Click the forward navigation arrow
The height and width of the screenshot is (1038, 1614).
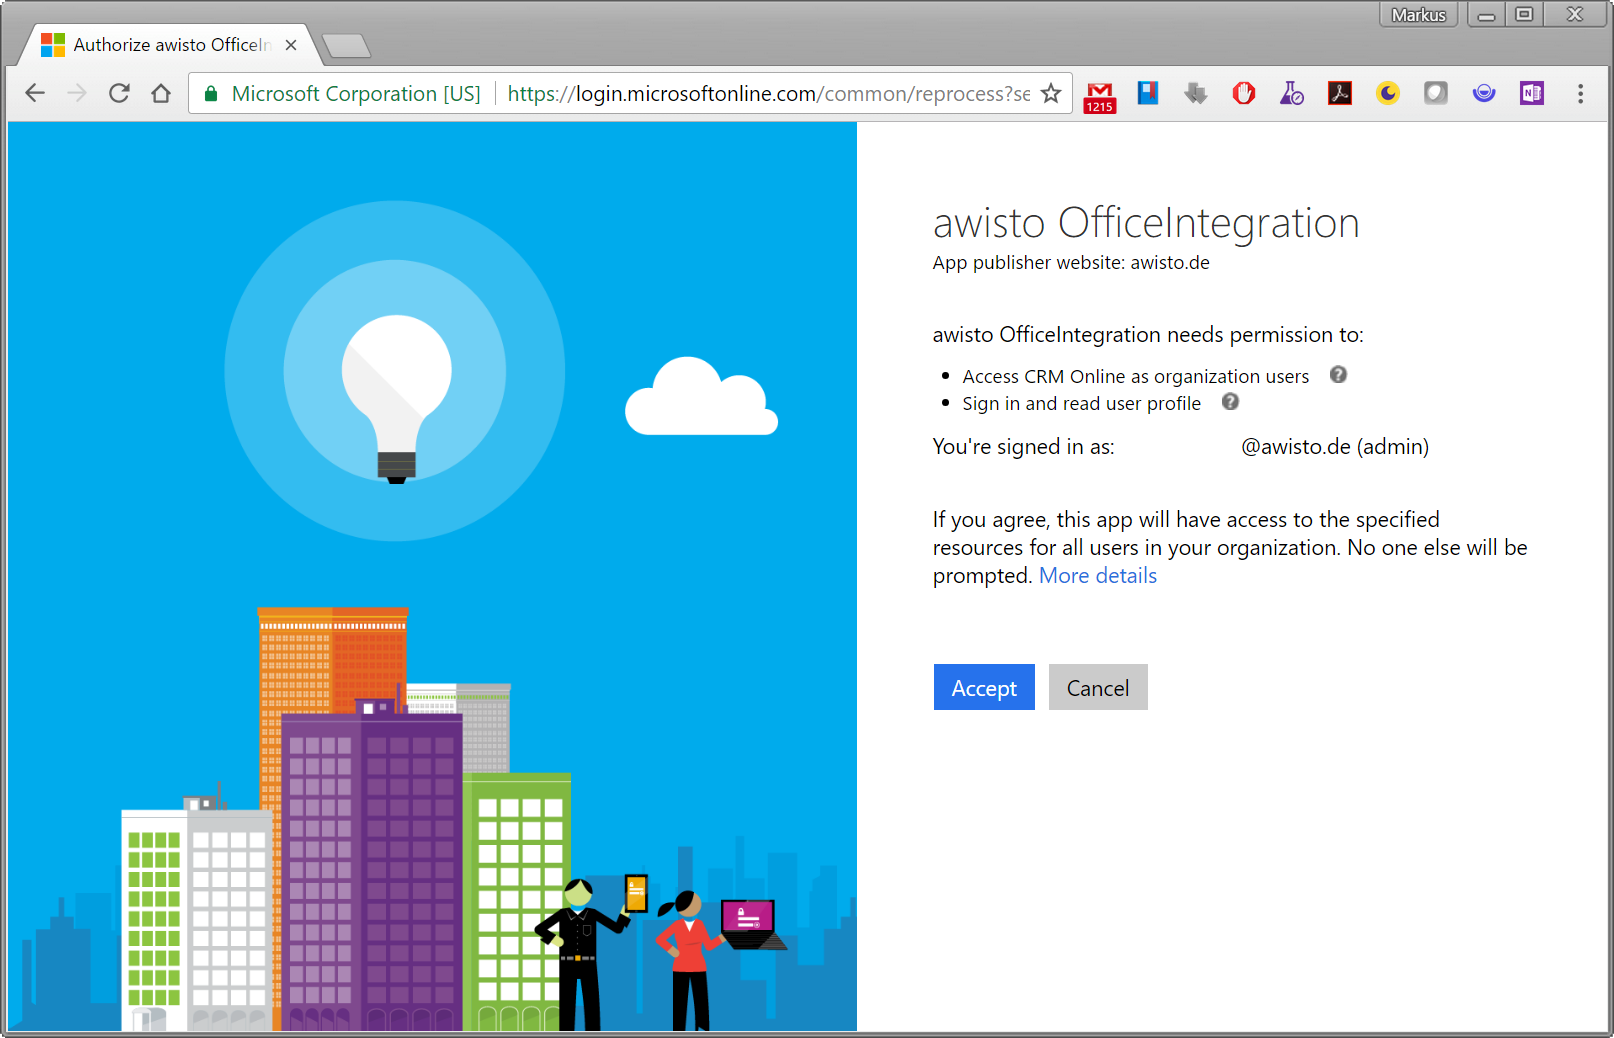click(x=77, y=93)
